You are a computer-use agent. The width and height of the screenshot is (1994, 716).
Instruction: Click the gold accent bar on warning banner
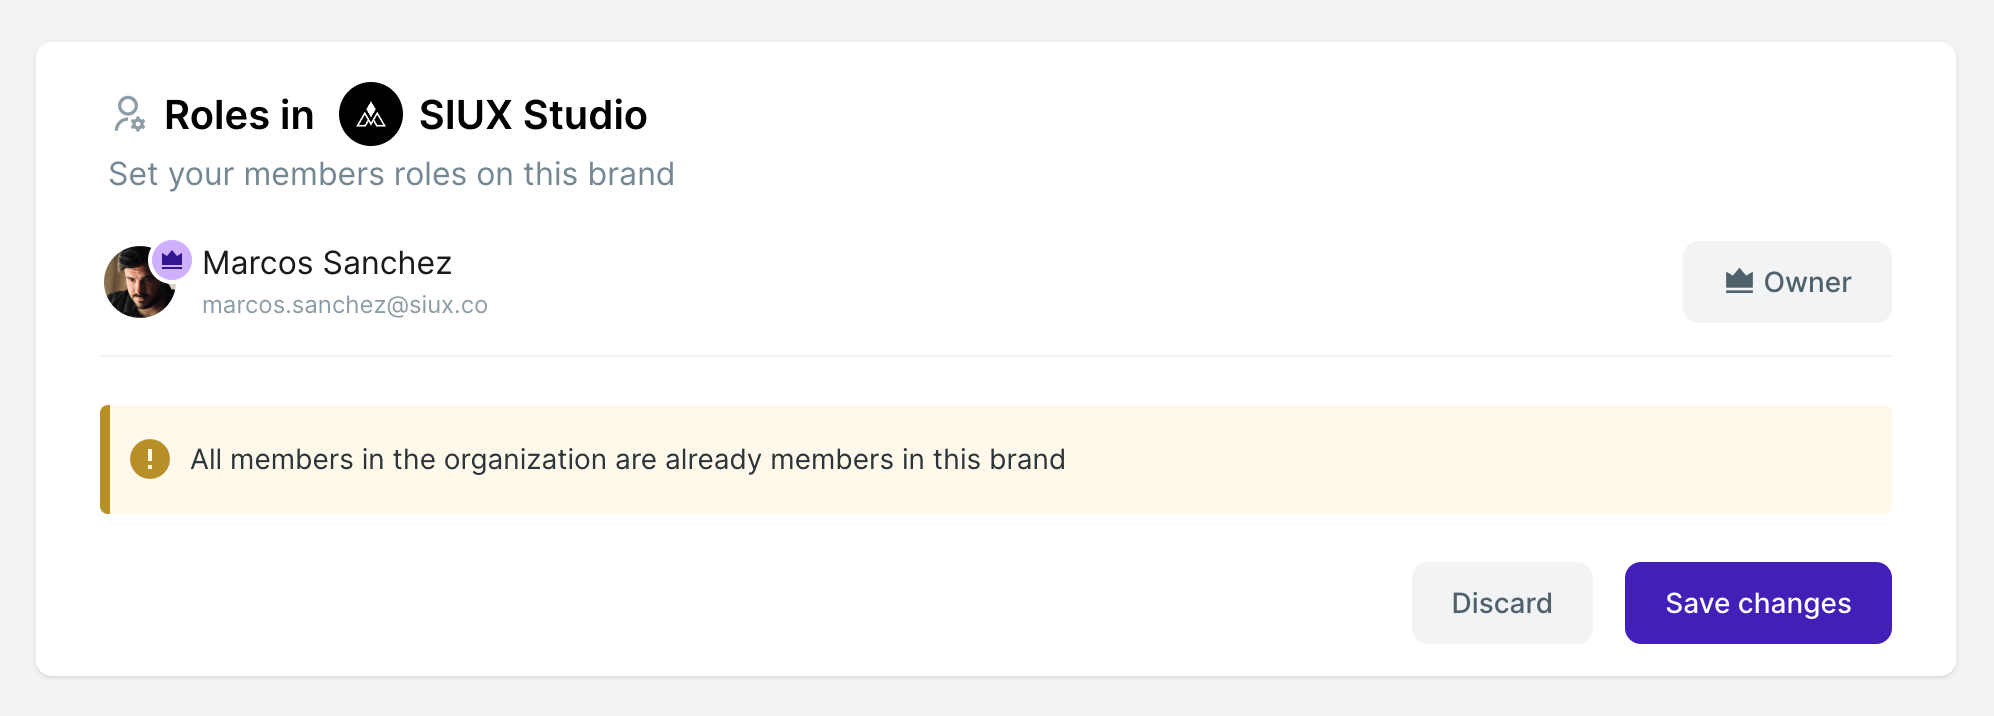(105, 459)
